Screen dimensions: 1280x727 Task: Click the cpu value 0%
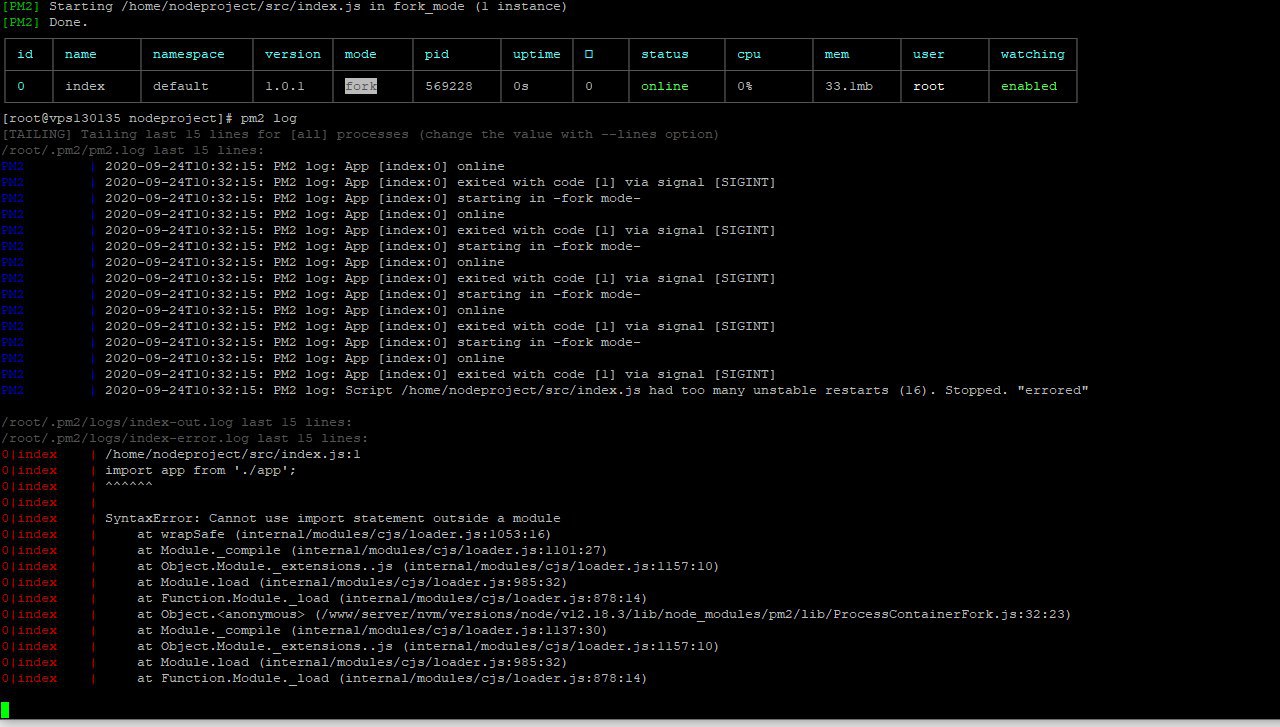745,86
